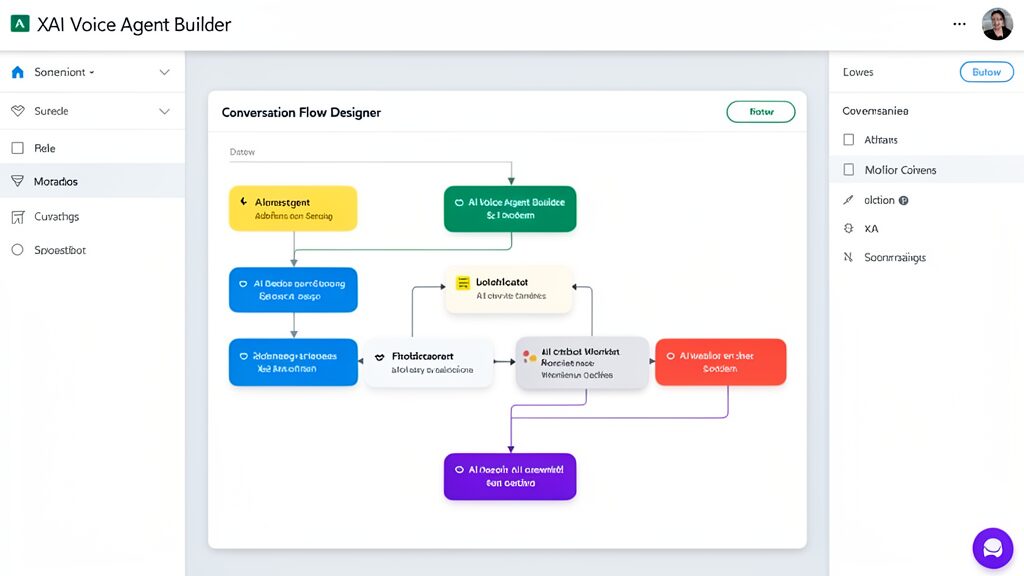Open the purple chat bubble button
1024x576 pixels.
coord(992,548)
